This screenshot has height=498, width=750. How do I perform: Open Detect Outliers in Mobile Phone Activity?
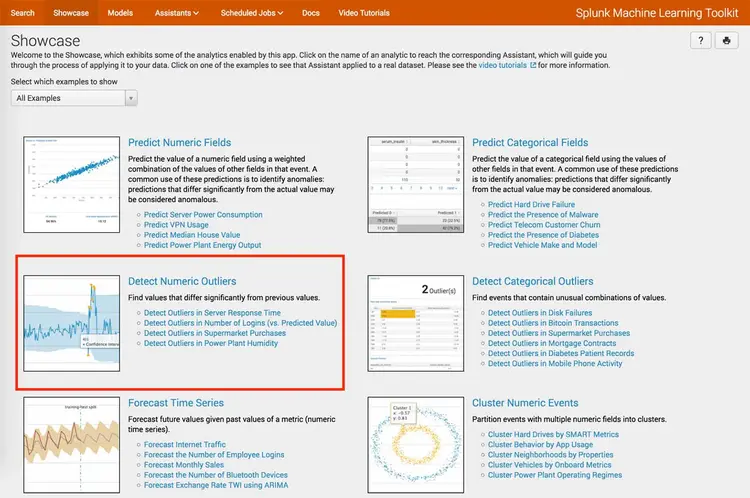click(555, 364)
